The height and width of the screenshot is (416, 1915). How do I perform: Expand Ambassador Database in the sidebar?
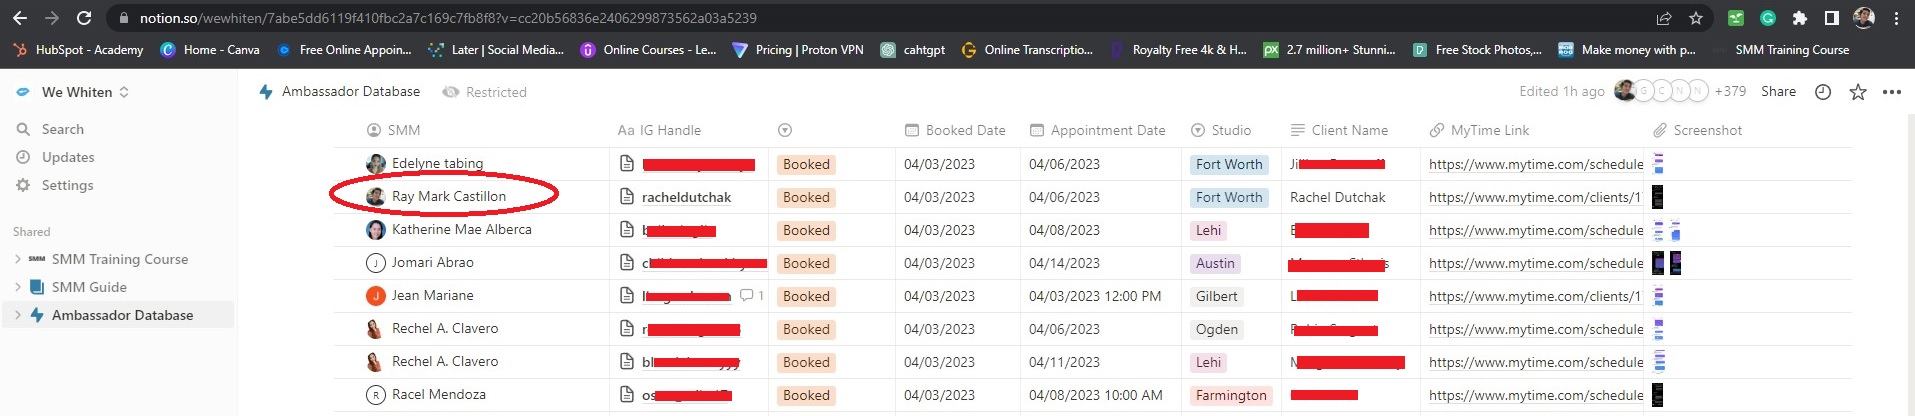[18, 315]
